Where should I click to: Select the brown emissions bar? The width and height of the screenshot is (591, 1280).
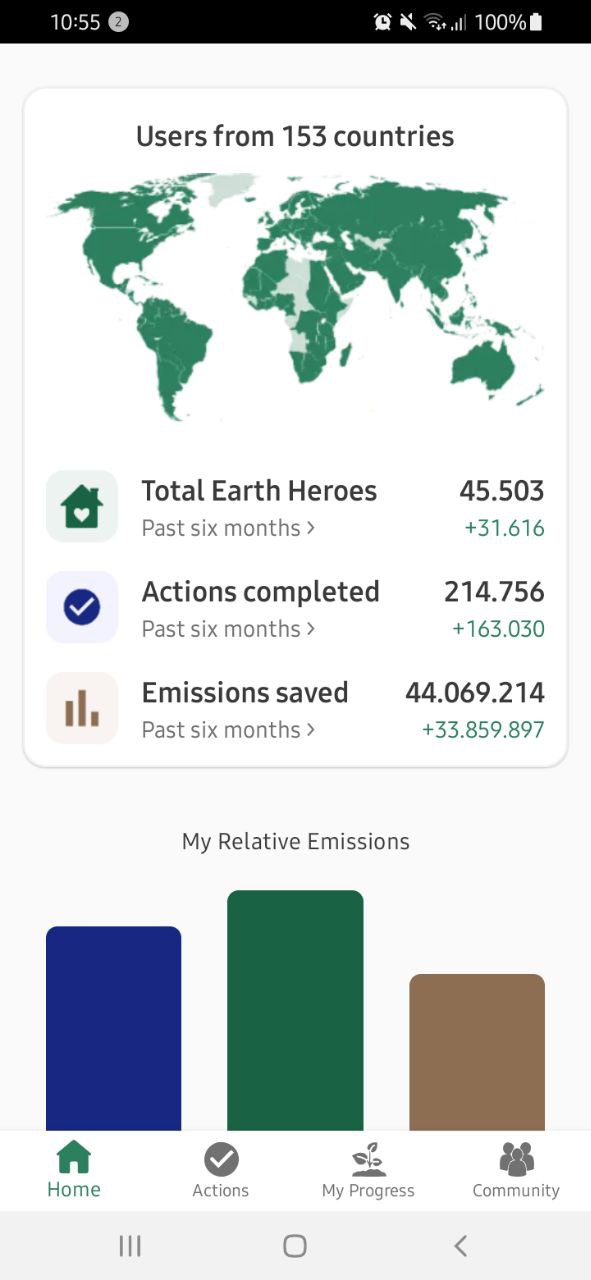477,1052
